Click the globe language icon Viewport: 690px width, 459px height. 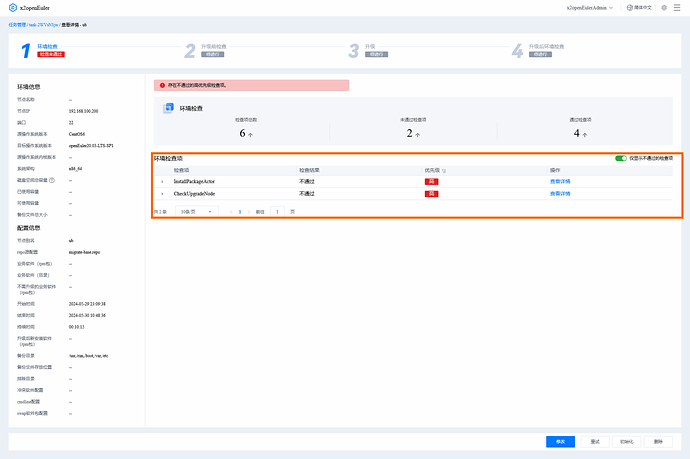[643, 7]
